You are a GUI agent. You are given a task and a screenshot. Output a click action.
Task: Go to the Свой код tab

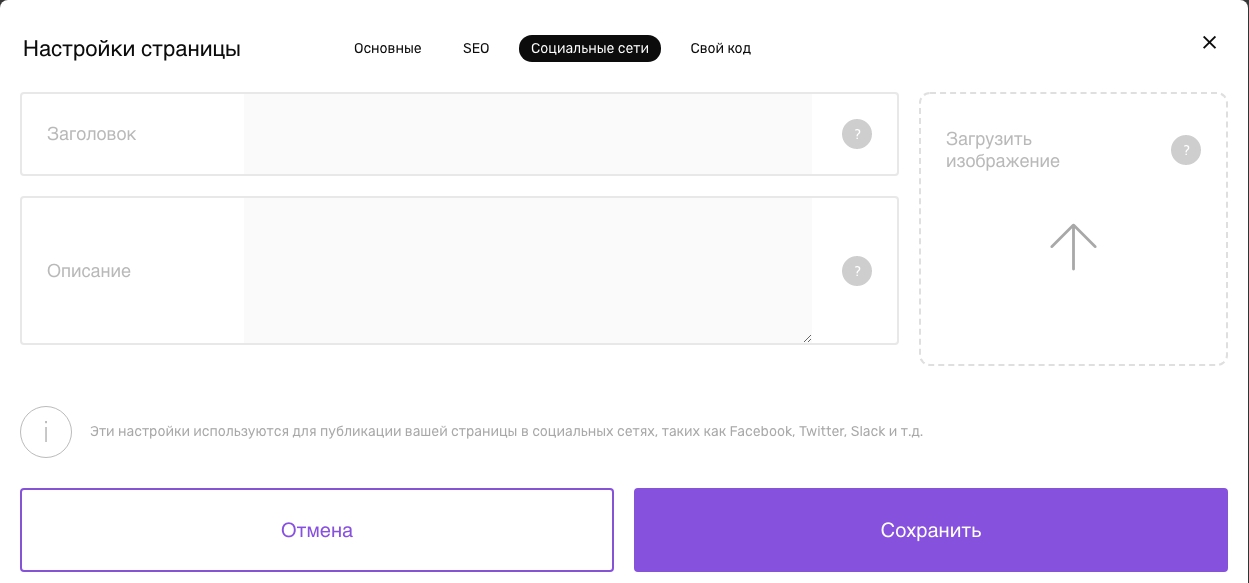(x=720, y=48)
